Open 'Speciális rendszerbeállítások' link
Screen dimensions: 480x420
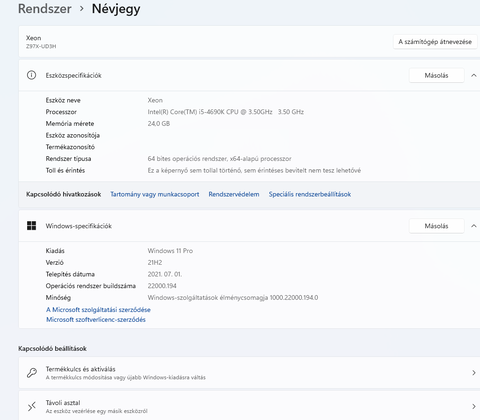click(x=310, y=194)
